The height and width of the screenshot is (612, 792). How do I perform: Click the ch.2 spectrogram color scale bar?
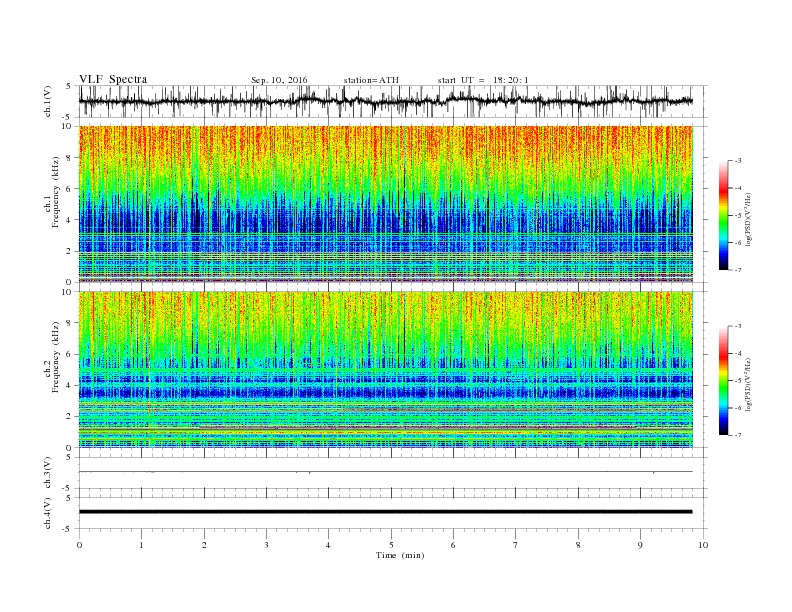click(724, 380)
